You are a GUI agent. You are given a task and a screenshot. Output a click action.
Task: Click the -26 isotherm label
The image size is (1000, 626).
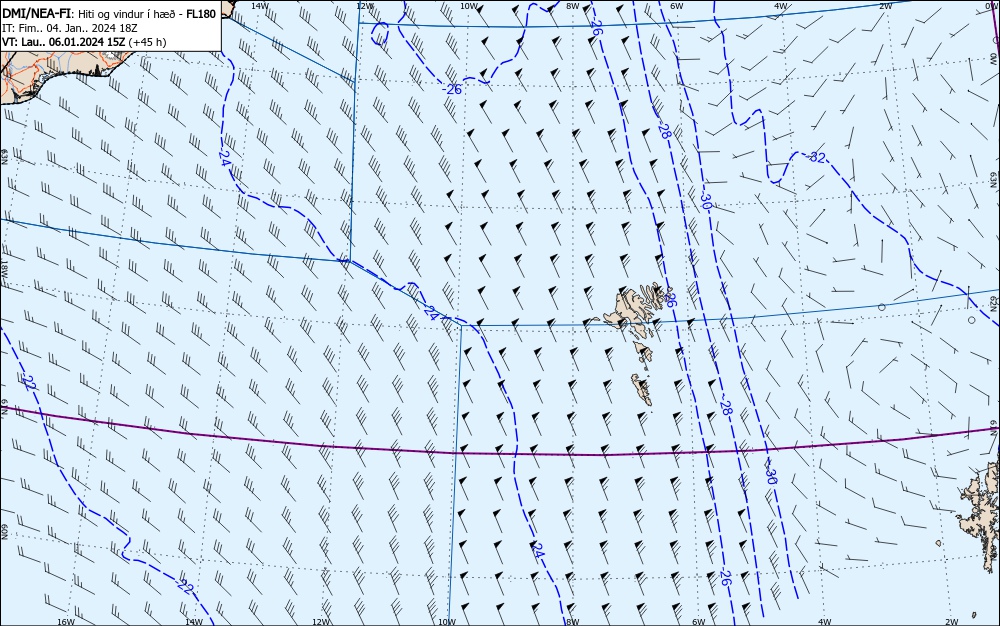pyautogui.click(x=452, y=90)
